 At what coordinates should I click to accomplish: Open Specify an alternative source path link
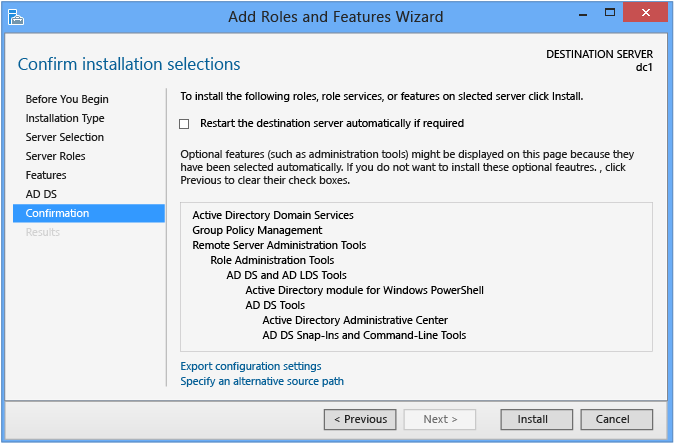pyautogui.click(x=262, y=381)
